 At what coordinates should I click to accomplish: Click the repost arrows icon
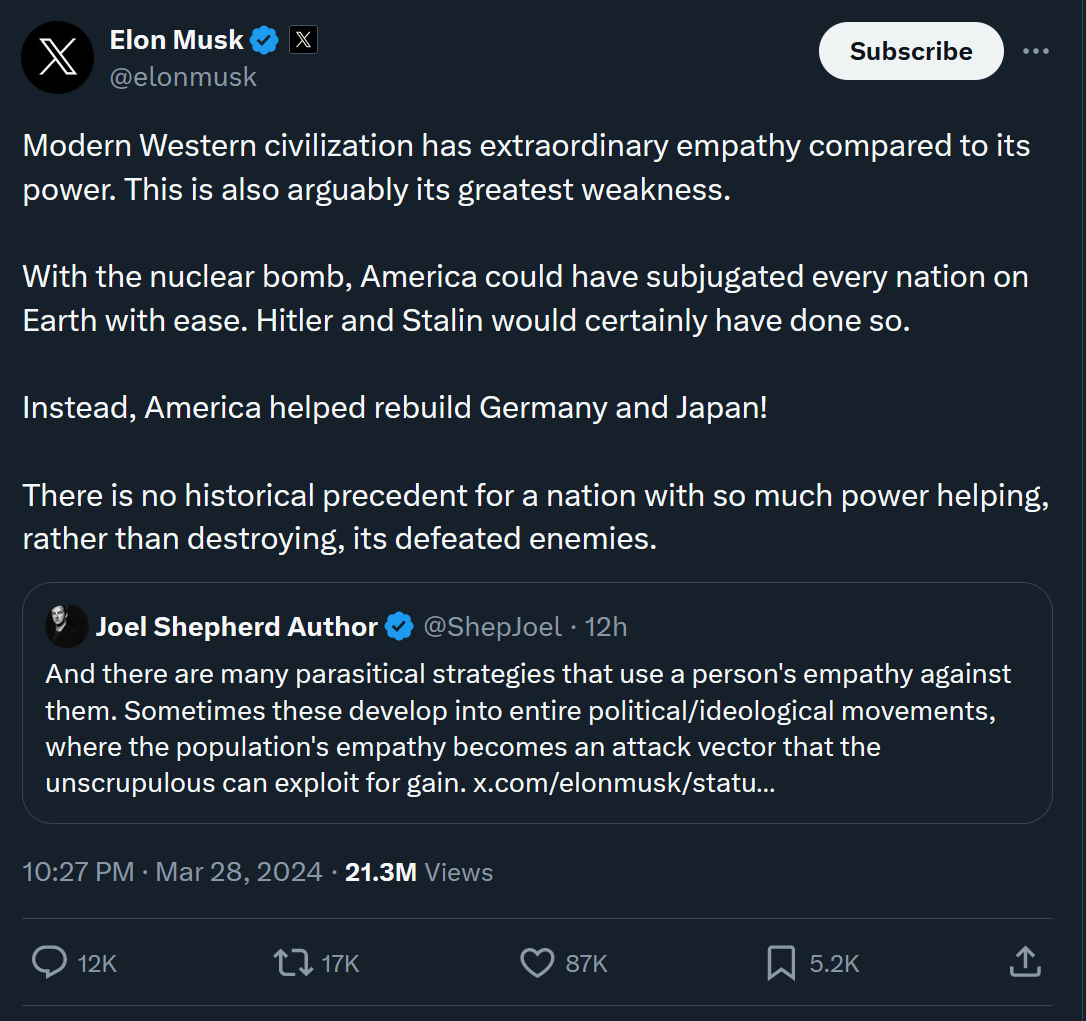point(293,963)
